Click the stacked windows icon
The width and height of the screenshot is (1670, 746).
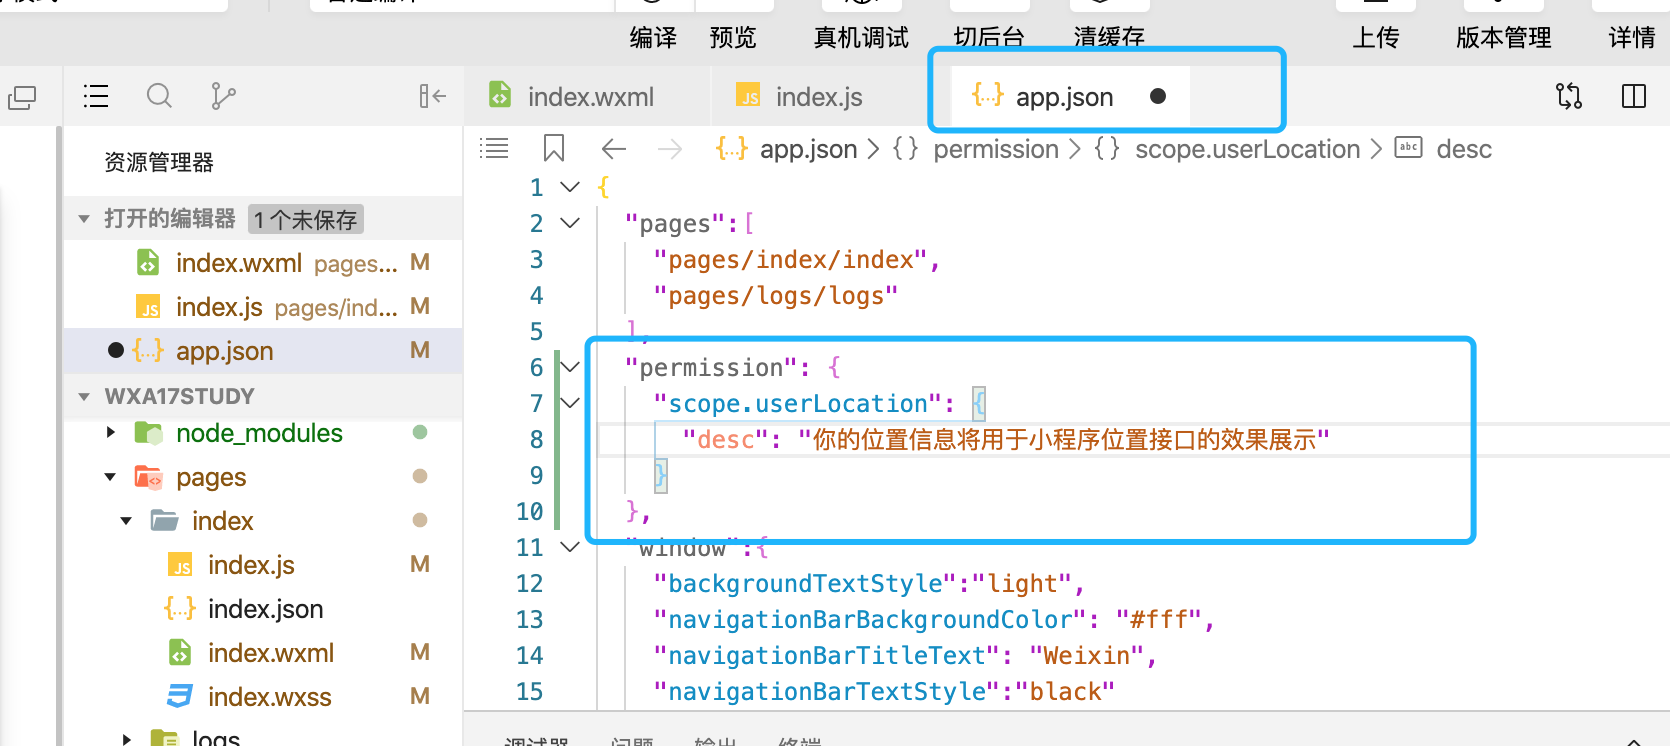[22, 97]
